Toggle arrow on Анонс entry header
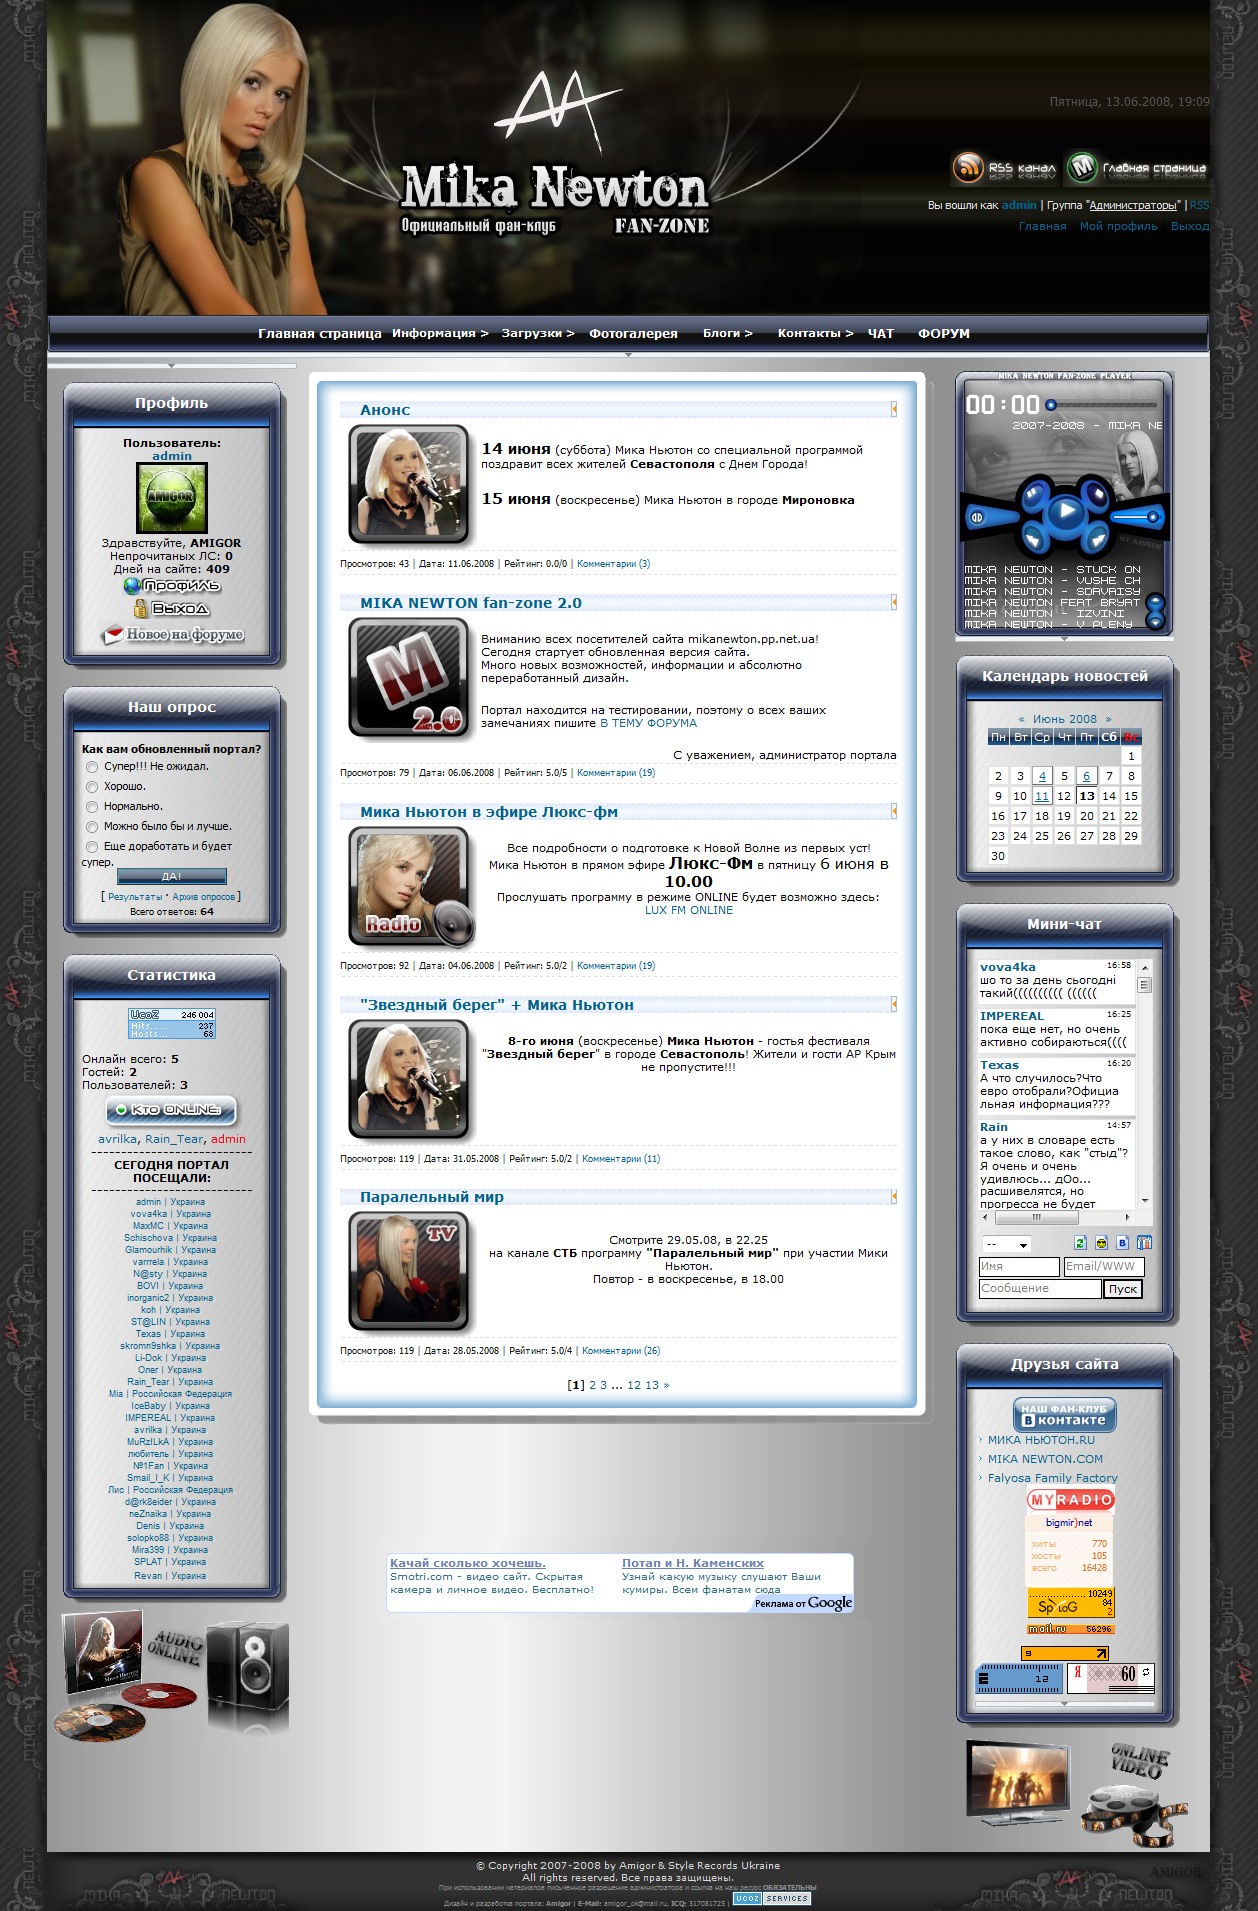The height and width of the screenshot is (1911, 1258). pos(893,409)
